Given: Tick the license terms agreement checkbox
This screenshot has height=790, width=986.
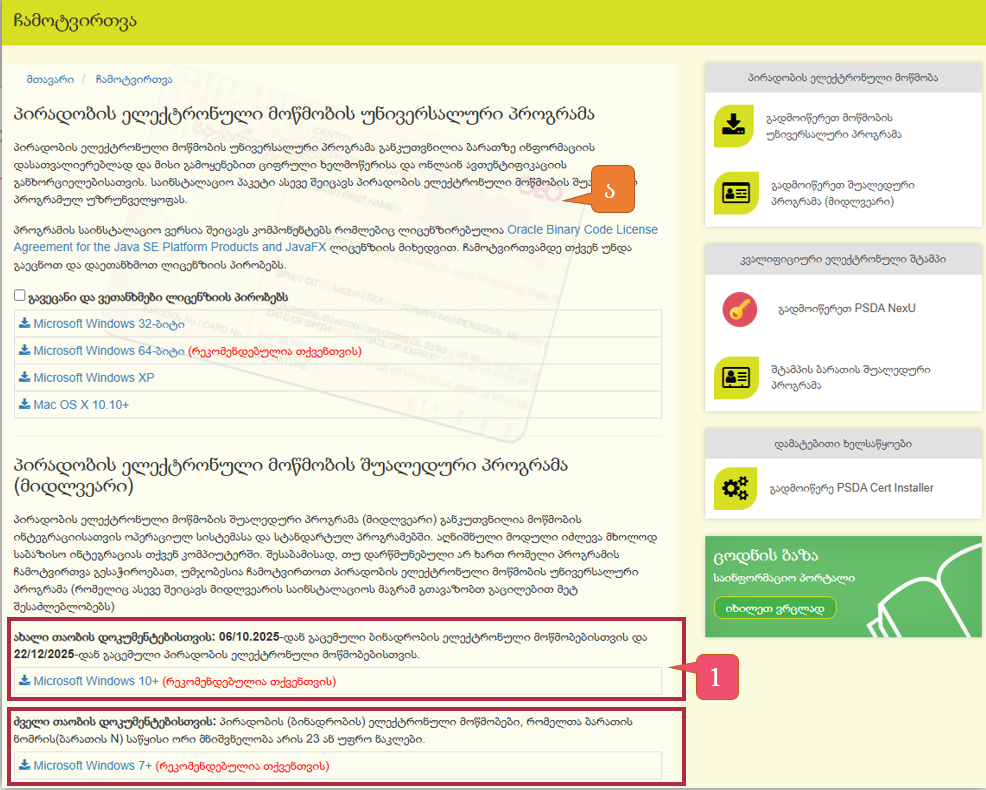Looking at the screenshot, I should 21,297.
